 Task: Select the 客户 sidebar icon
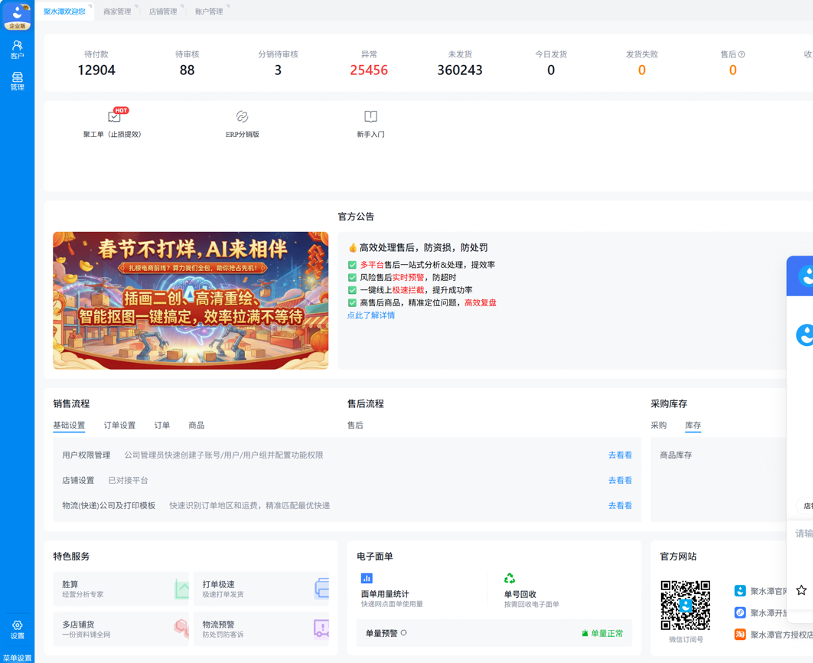click(x=16, y=46)
